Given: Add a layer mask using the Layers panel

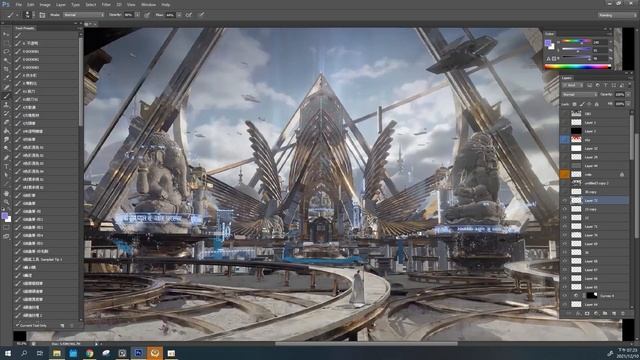Looking at the screenshot, I should tap(587, 313).
